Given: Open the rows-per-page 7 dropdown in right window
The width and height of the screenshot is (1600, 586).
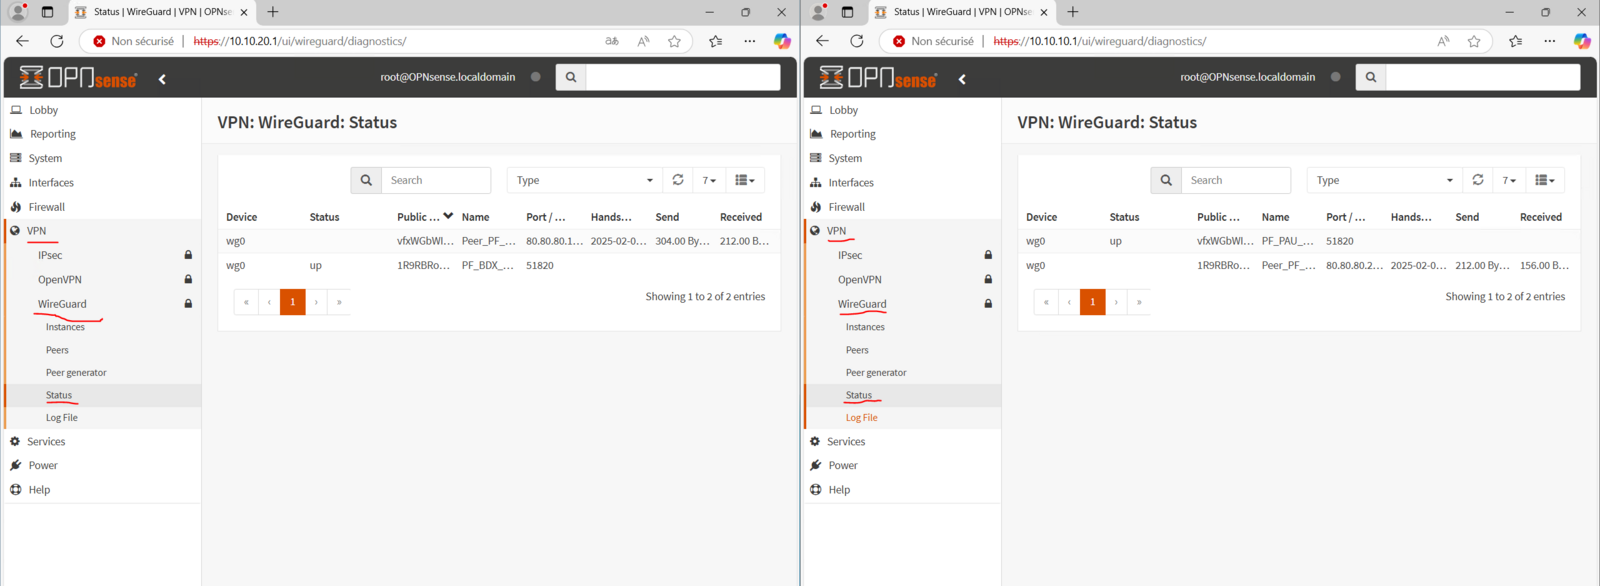Looking at the screenshot, I should (x=1509, y=180).
